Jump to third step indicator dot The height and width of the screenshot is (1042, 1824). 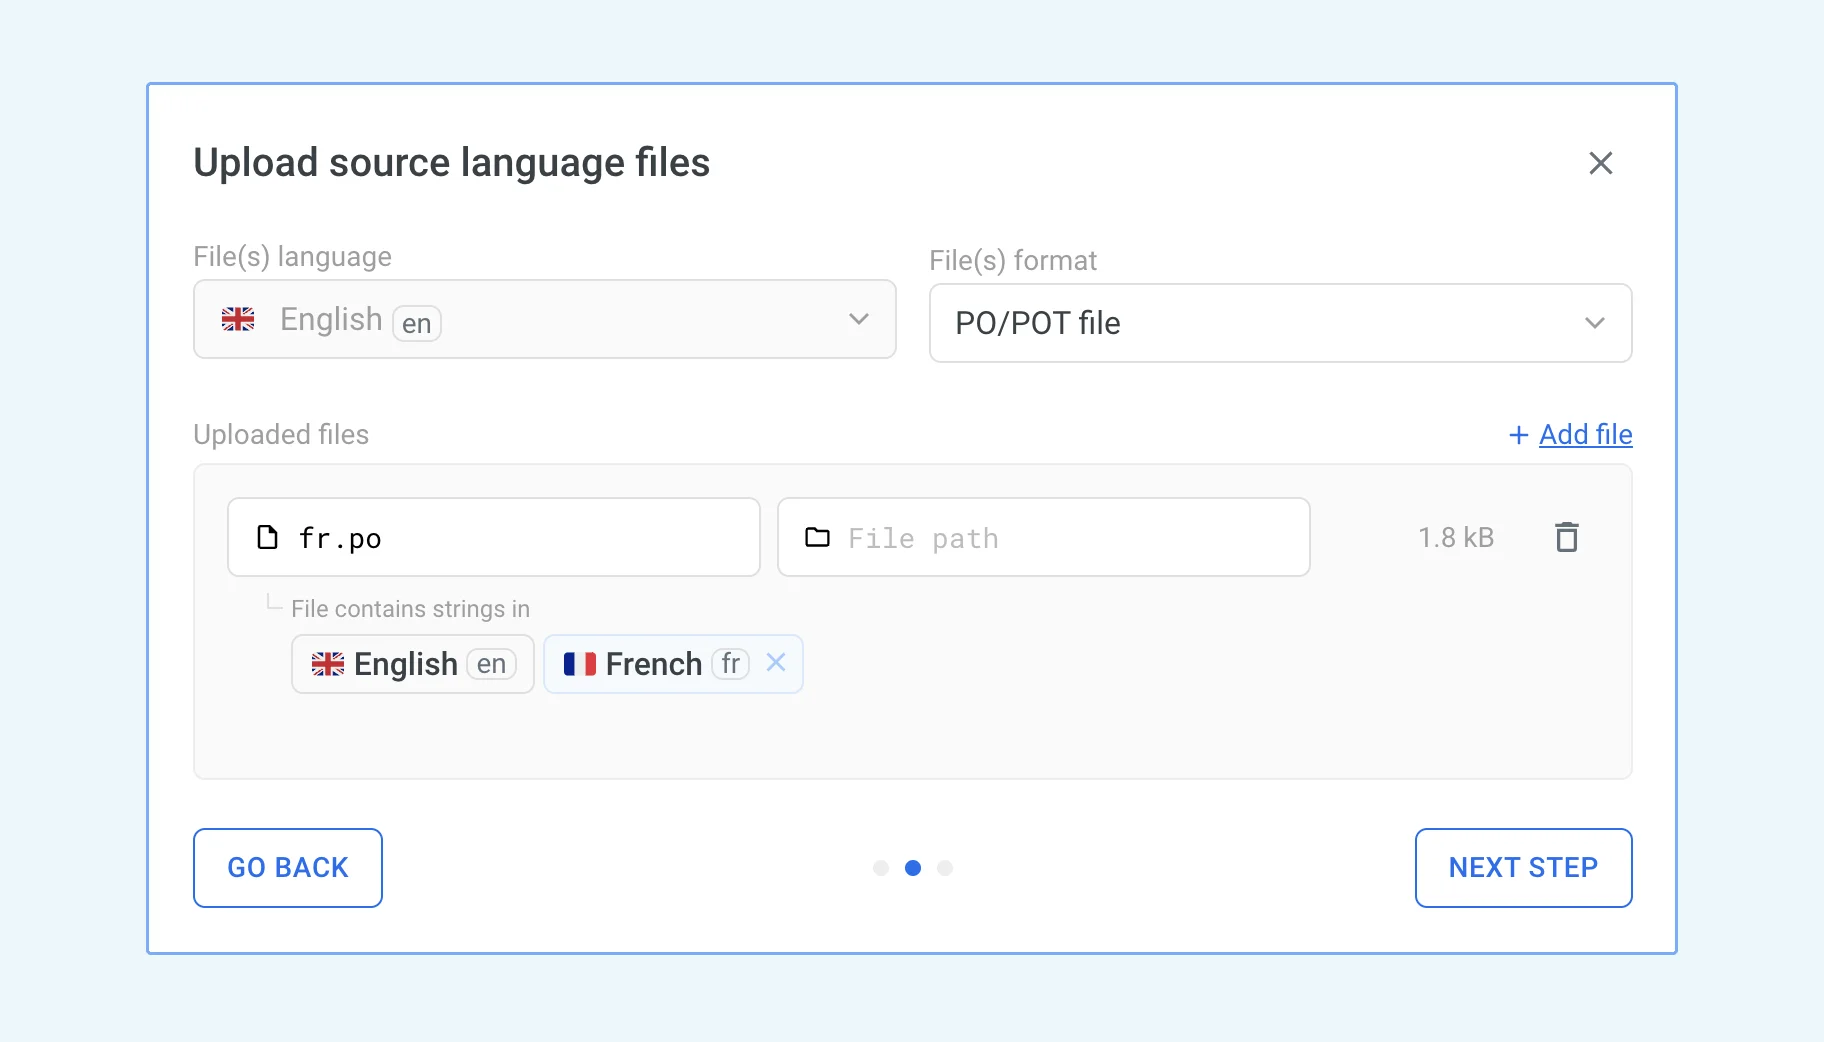[x=945, y=868]
